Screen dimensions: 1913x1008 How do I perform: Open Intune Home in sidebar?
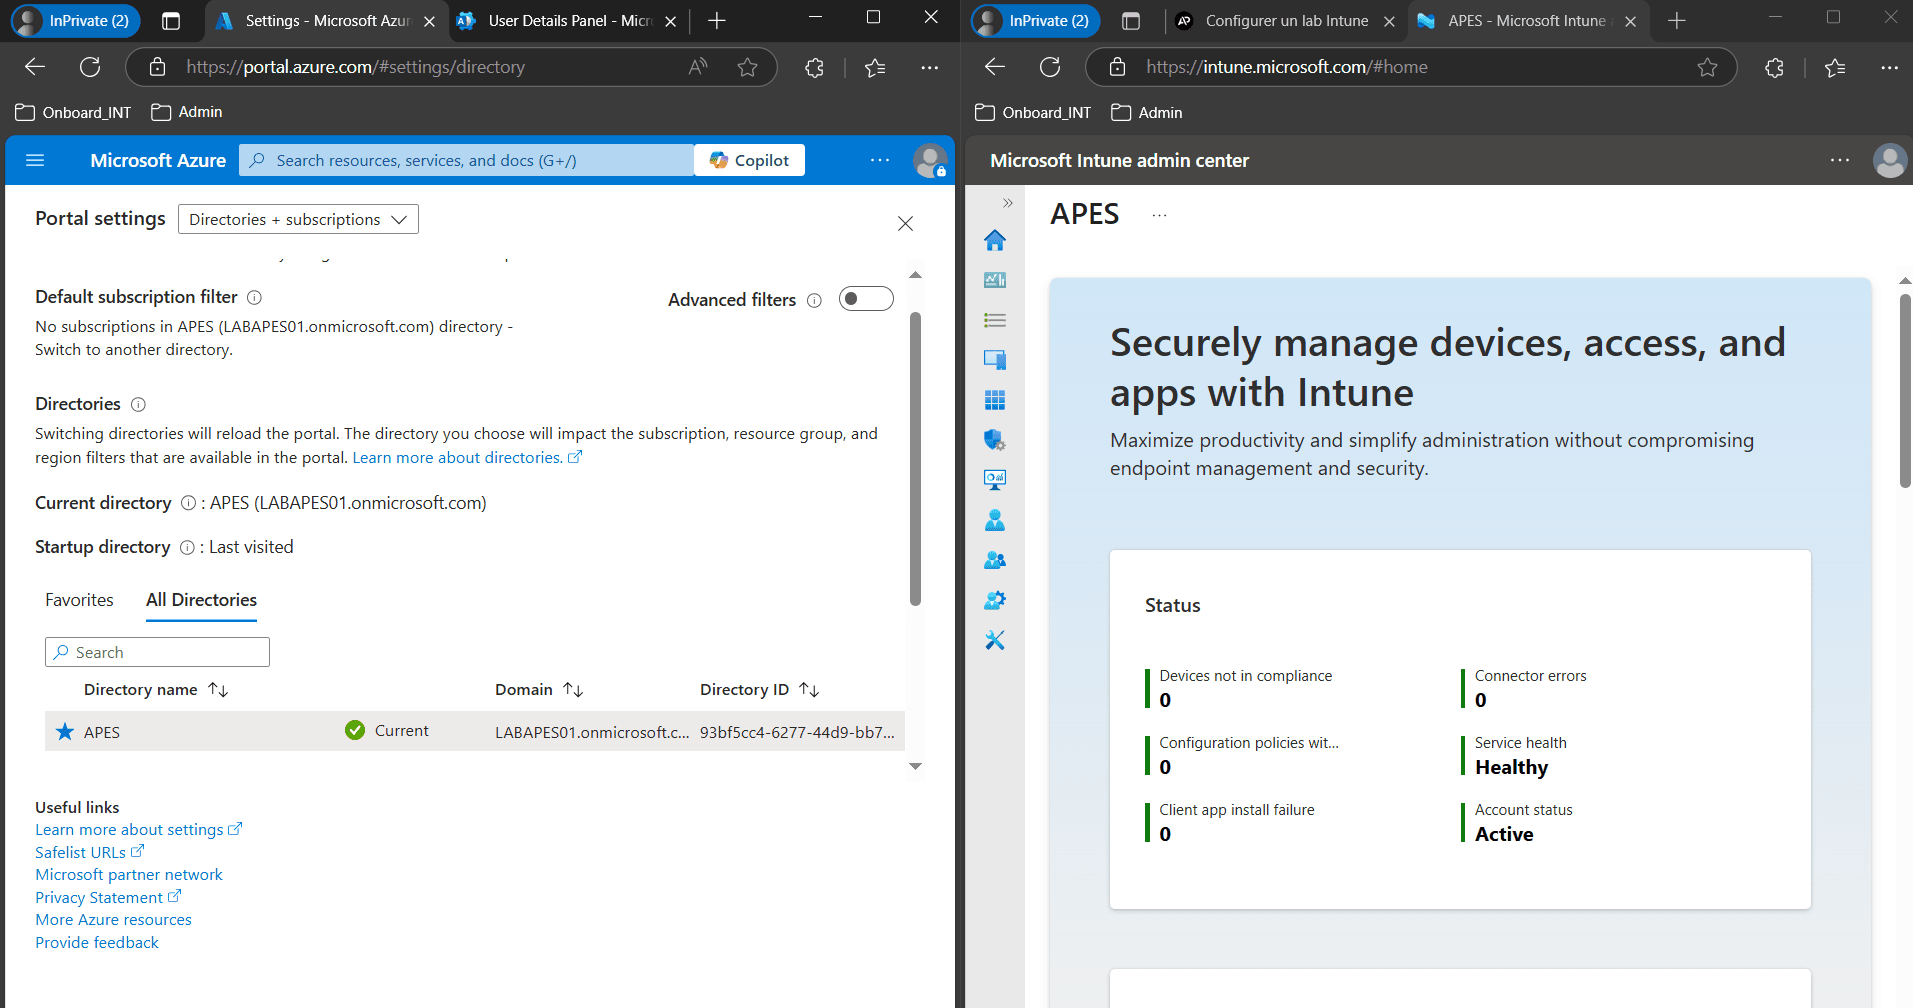(995, 240)
